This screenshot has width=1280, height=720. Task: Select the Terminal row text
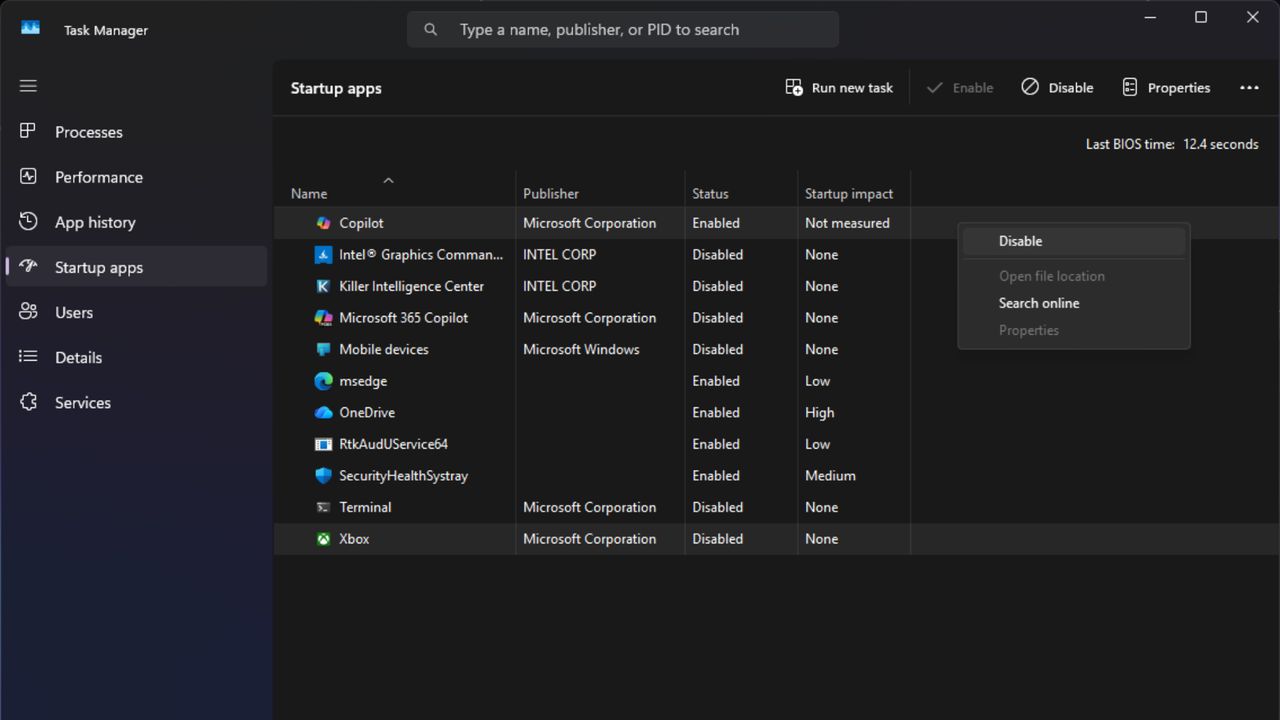[365, 507]
